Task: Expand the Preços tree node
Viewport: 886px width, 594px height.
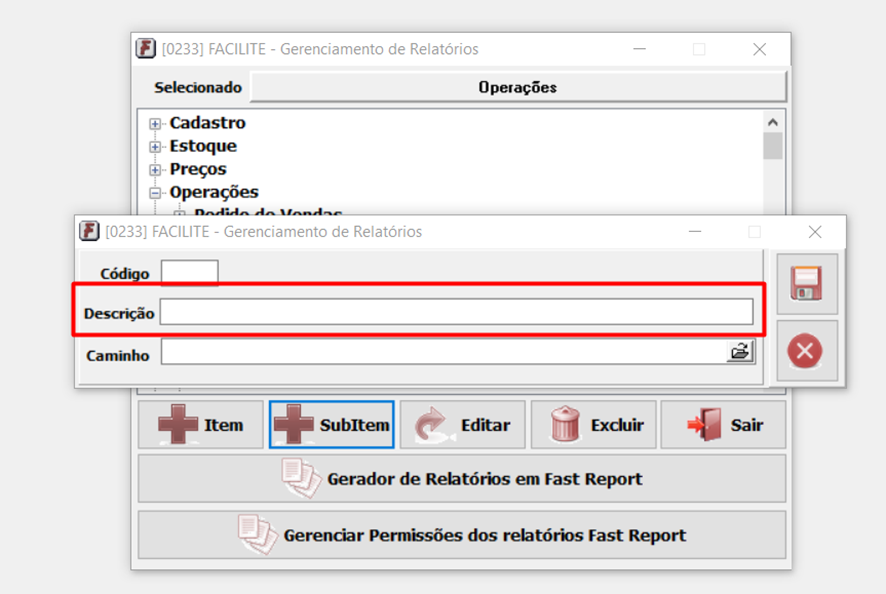Action: (155, 170)
